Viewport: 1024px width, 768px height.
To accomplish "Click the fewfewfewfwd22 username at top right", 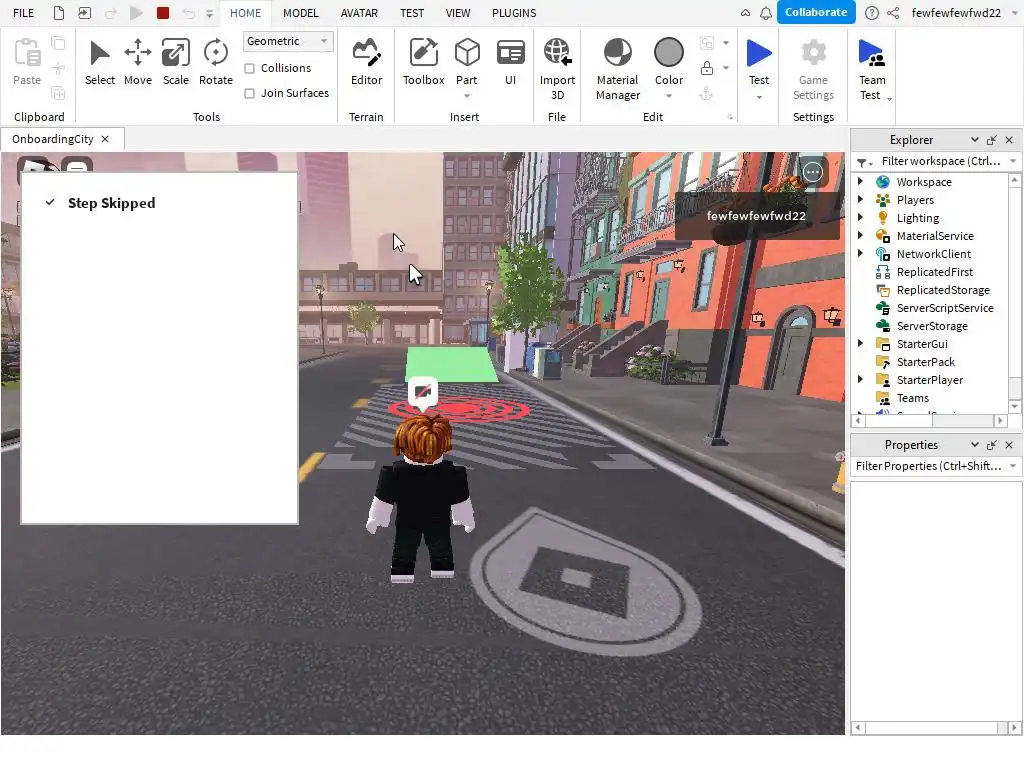I will (955, 13).
